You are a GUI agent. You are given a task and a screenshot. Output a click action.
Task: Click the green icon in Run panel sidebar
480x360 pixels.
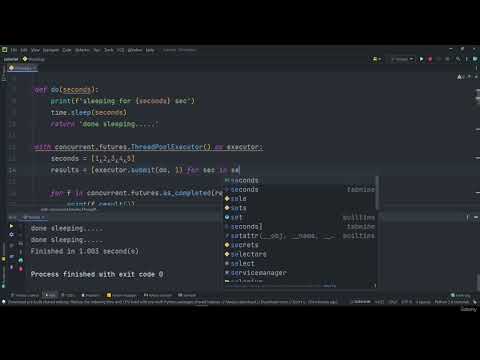point(21,260)
